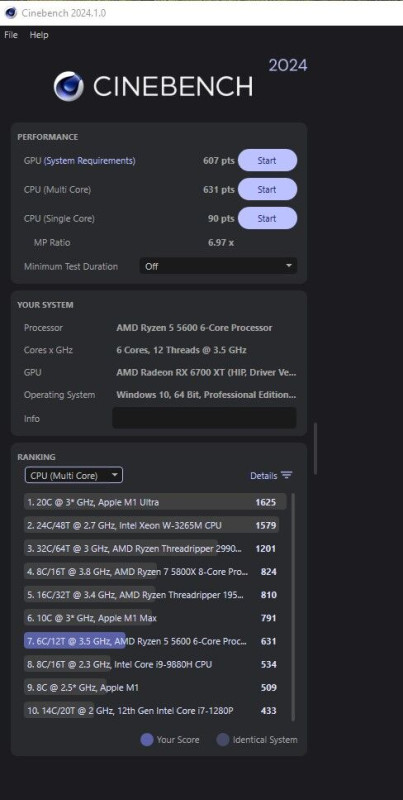Screen dimensions: 403x800
Task: Click the Your Score legend dot
Action: pos(147,739)
